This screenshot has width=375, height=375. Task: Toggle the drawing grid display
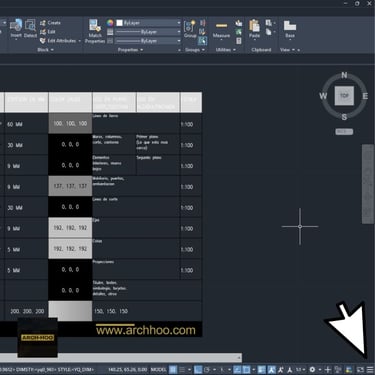click(173, 369)
